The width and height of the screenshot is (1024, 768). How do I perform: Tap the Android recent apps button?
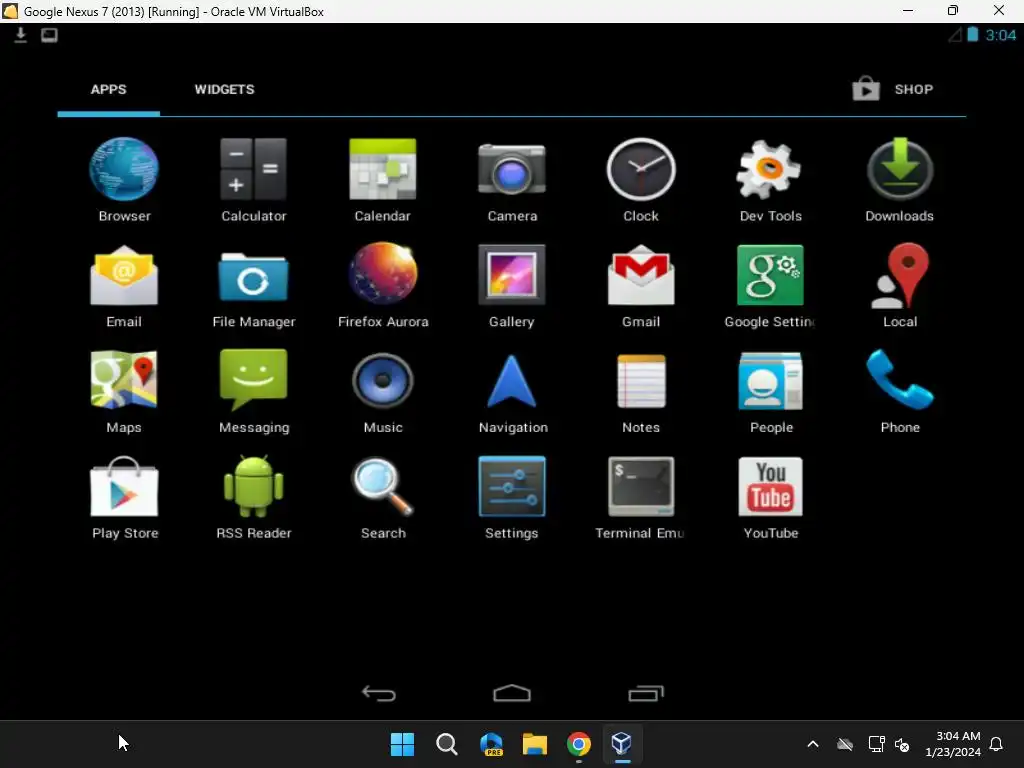[x=646, y=693]
